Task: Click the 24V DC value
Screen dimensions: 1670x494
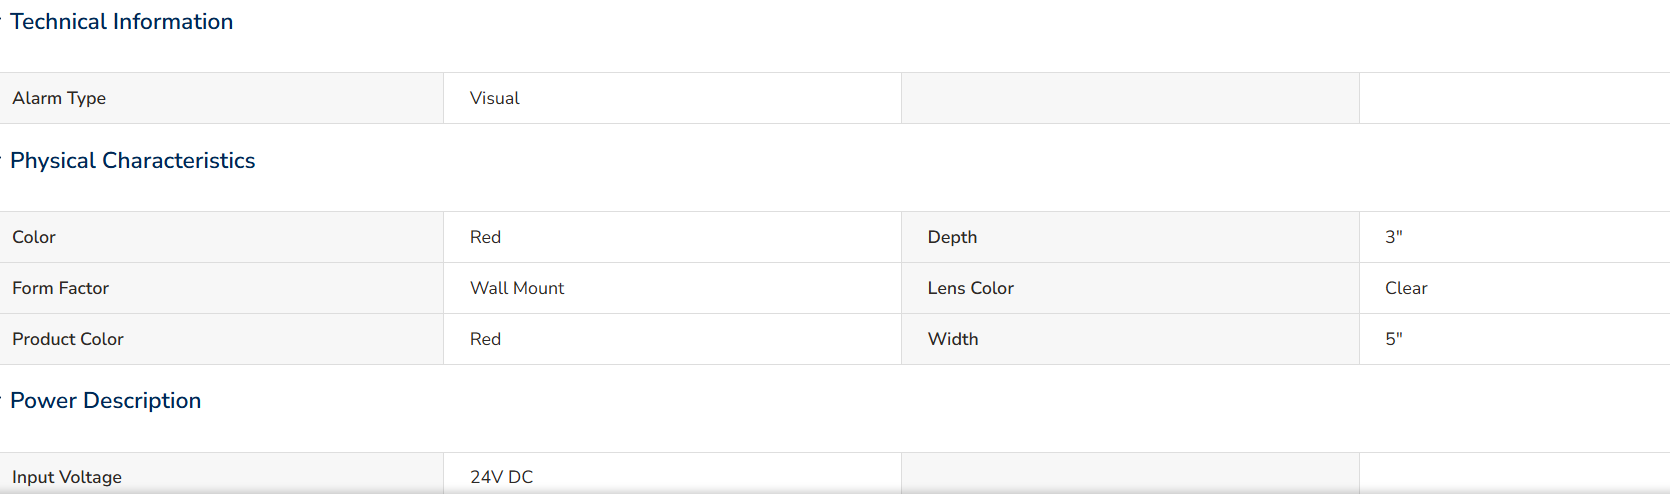Action: point(502,477)
